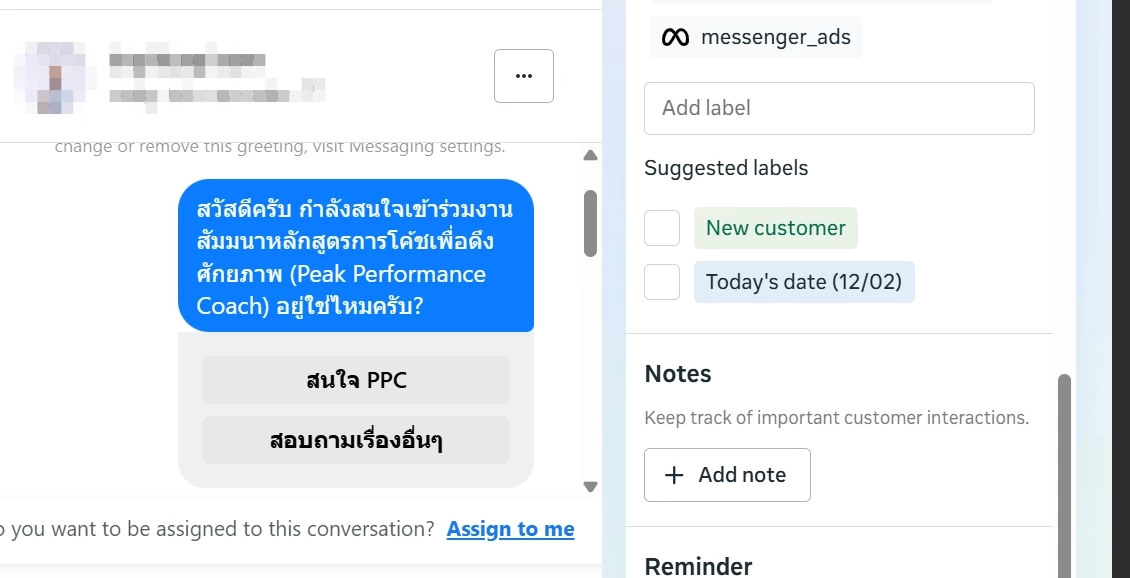Click the Add note button

pyautogui.click(x=727, y=475)
